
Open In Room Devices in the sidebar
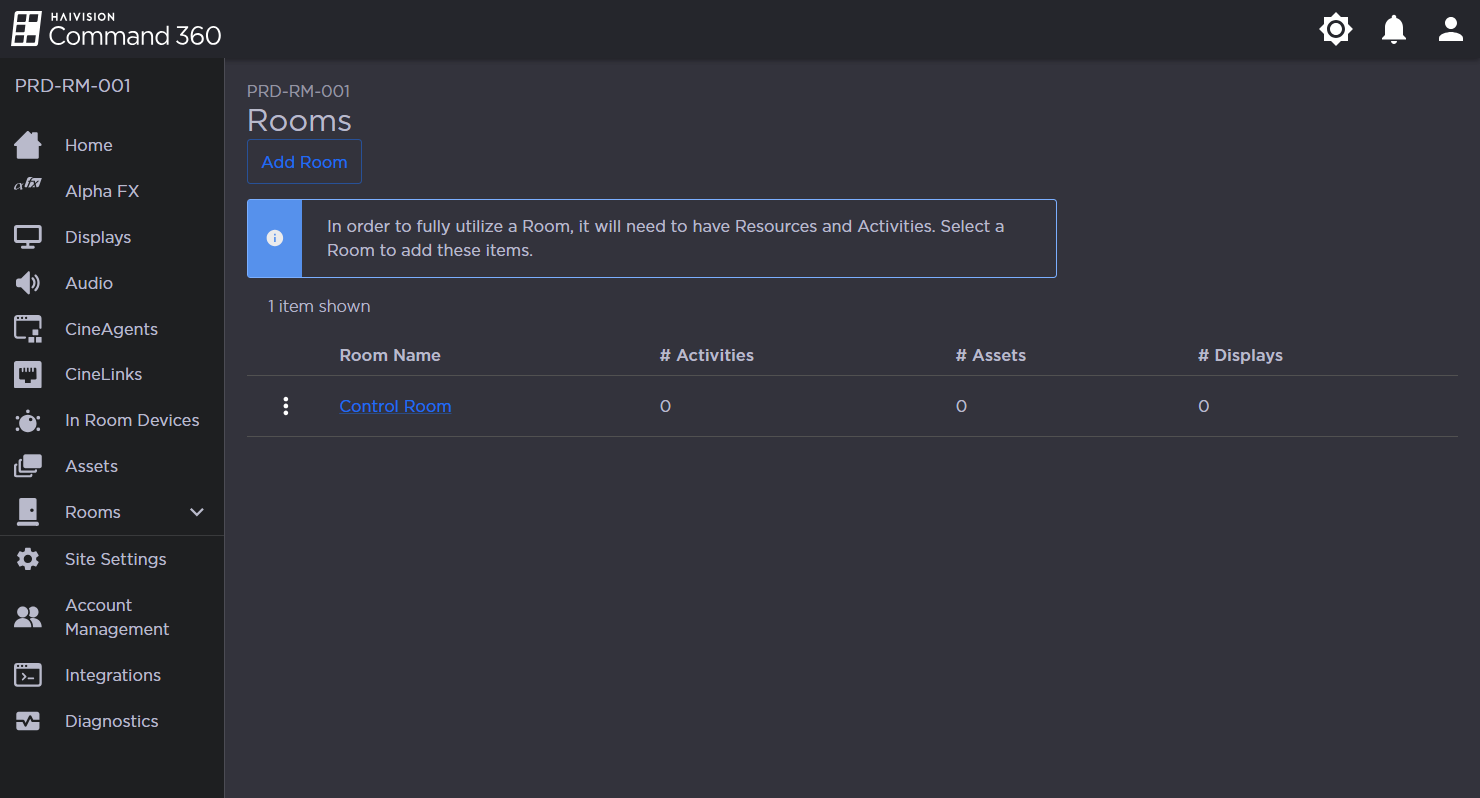click(x=132, y=420)
